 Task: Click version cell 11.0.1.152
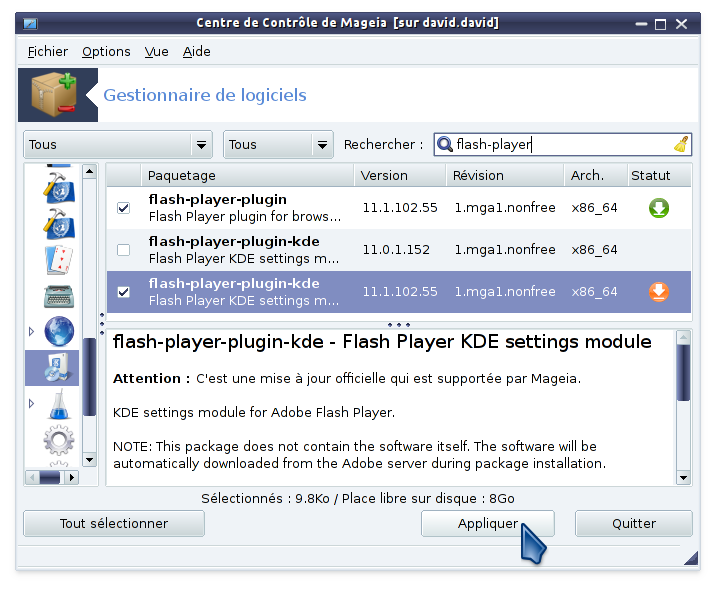396,250
